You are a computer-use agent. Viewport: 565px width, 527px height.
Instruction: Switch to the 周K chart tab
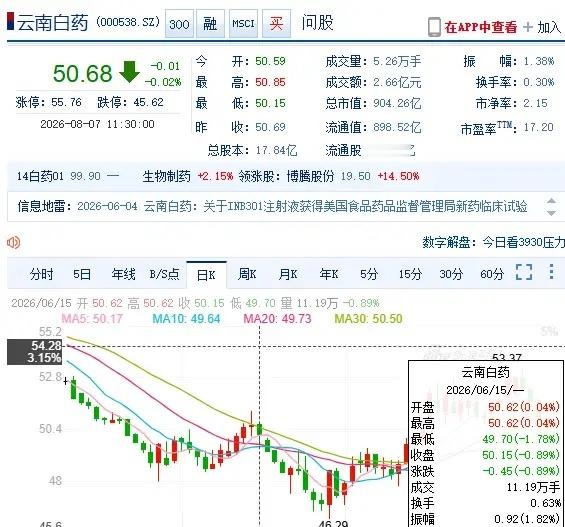[247, 274]
